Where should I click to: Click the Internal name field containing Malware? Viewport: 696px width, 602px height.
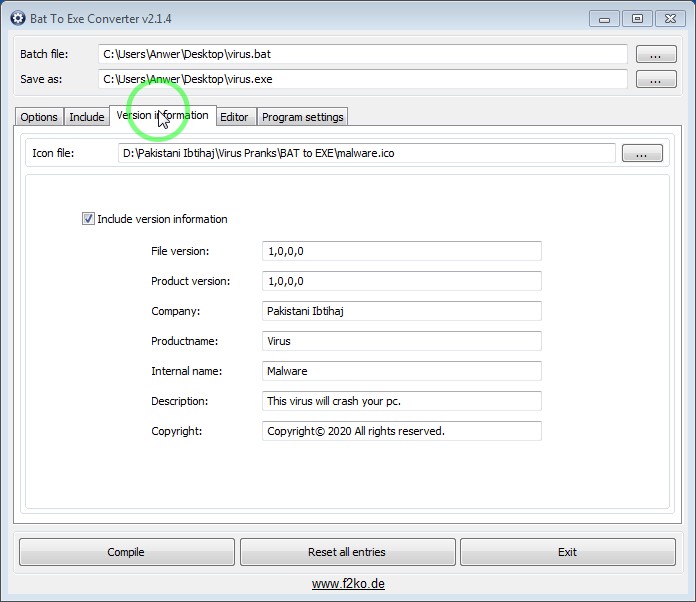(402, 371)
